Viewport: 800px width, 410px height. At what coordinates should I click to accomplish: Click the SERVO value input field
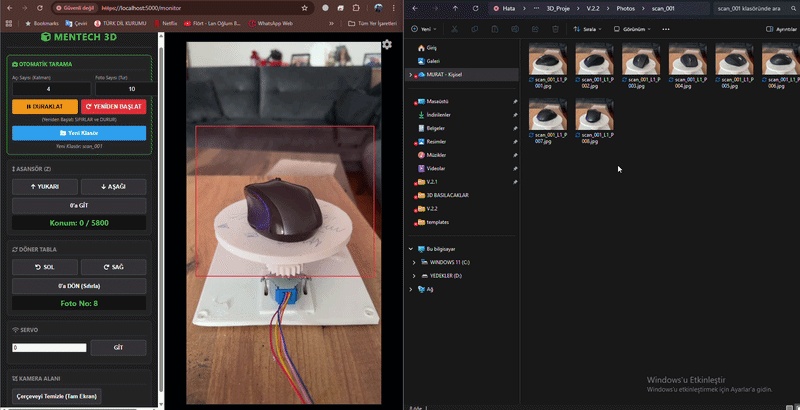(49, 348)
